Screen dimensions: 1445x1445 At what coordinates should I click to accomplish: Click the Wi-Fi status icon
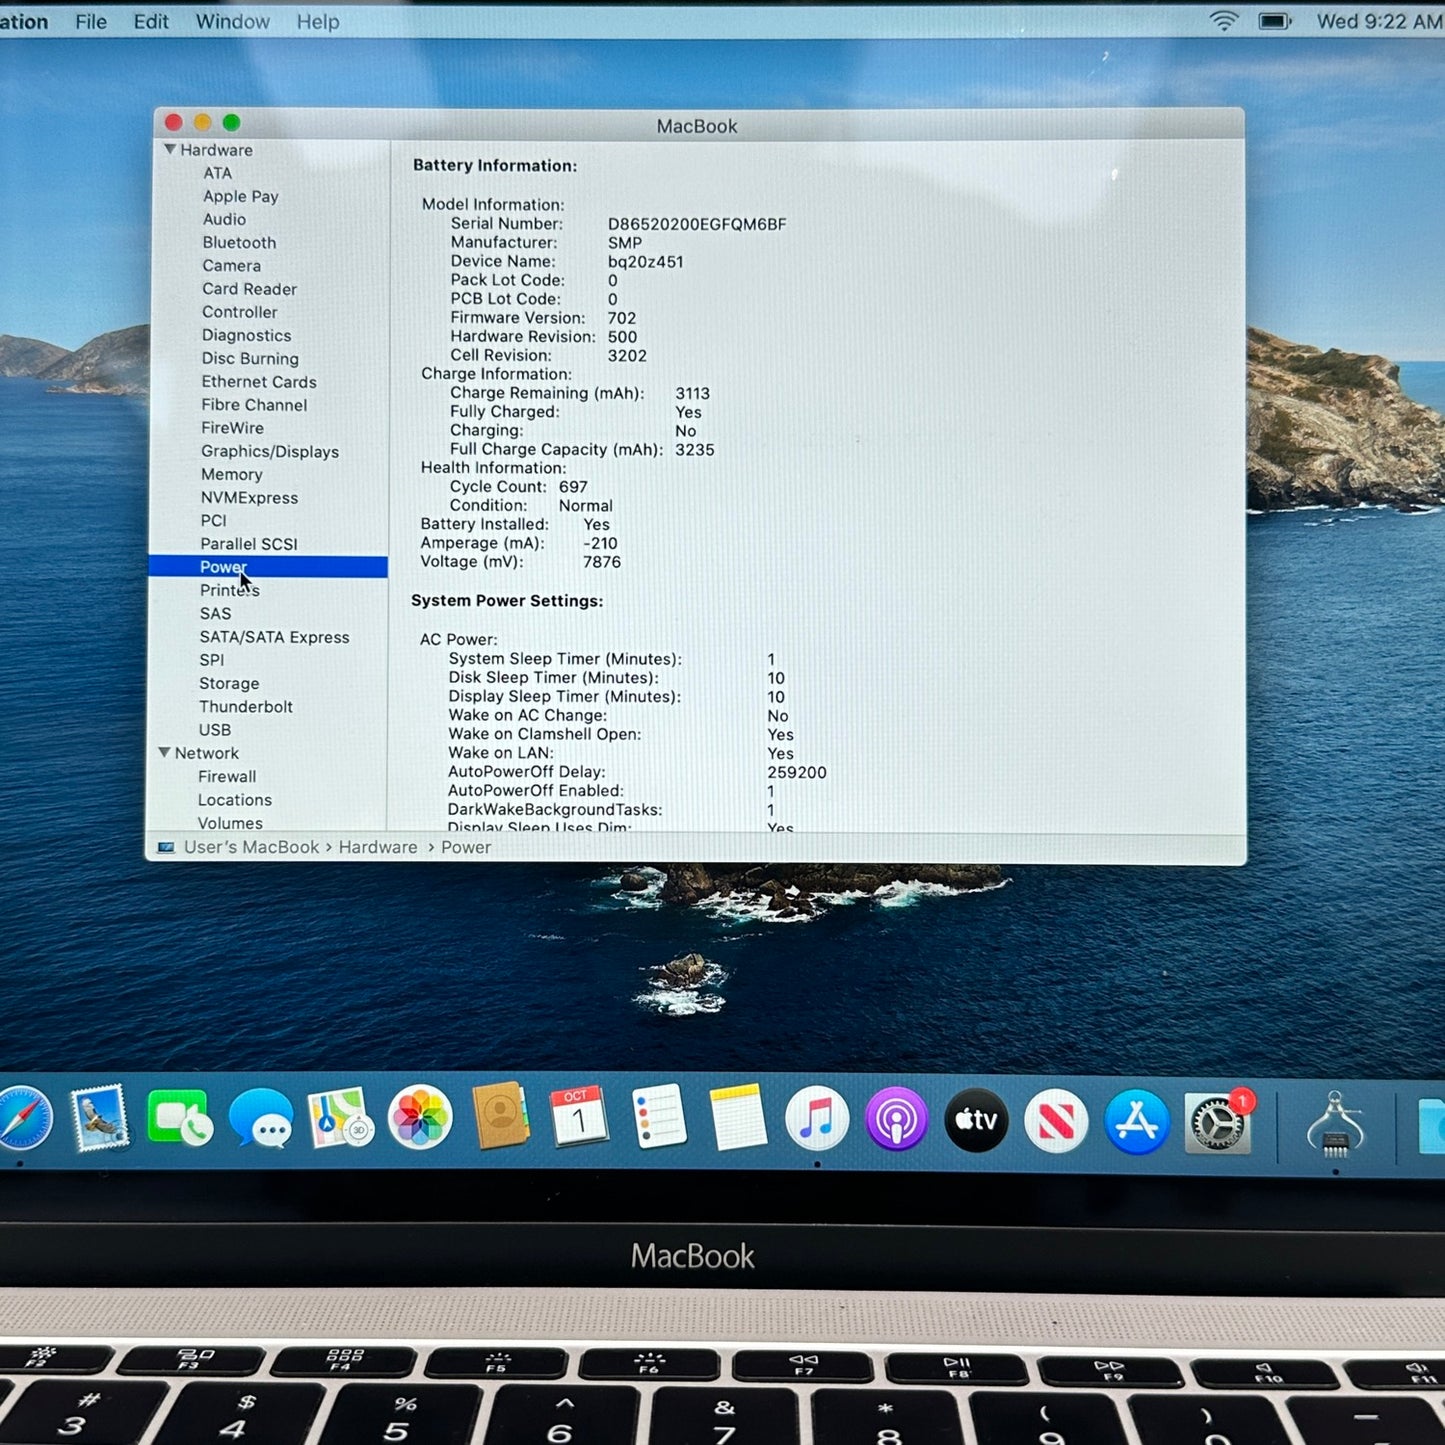[1223, 21]
